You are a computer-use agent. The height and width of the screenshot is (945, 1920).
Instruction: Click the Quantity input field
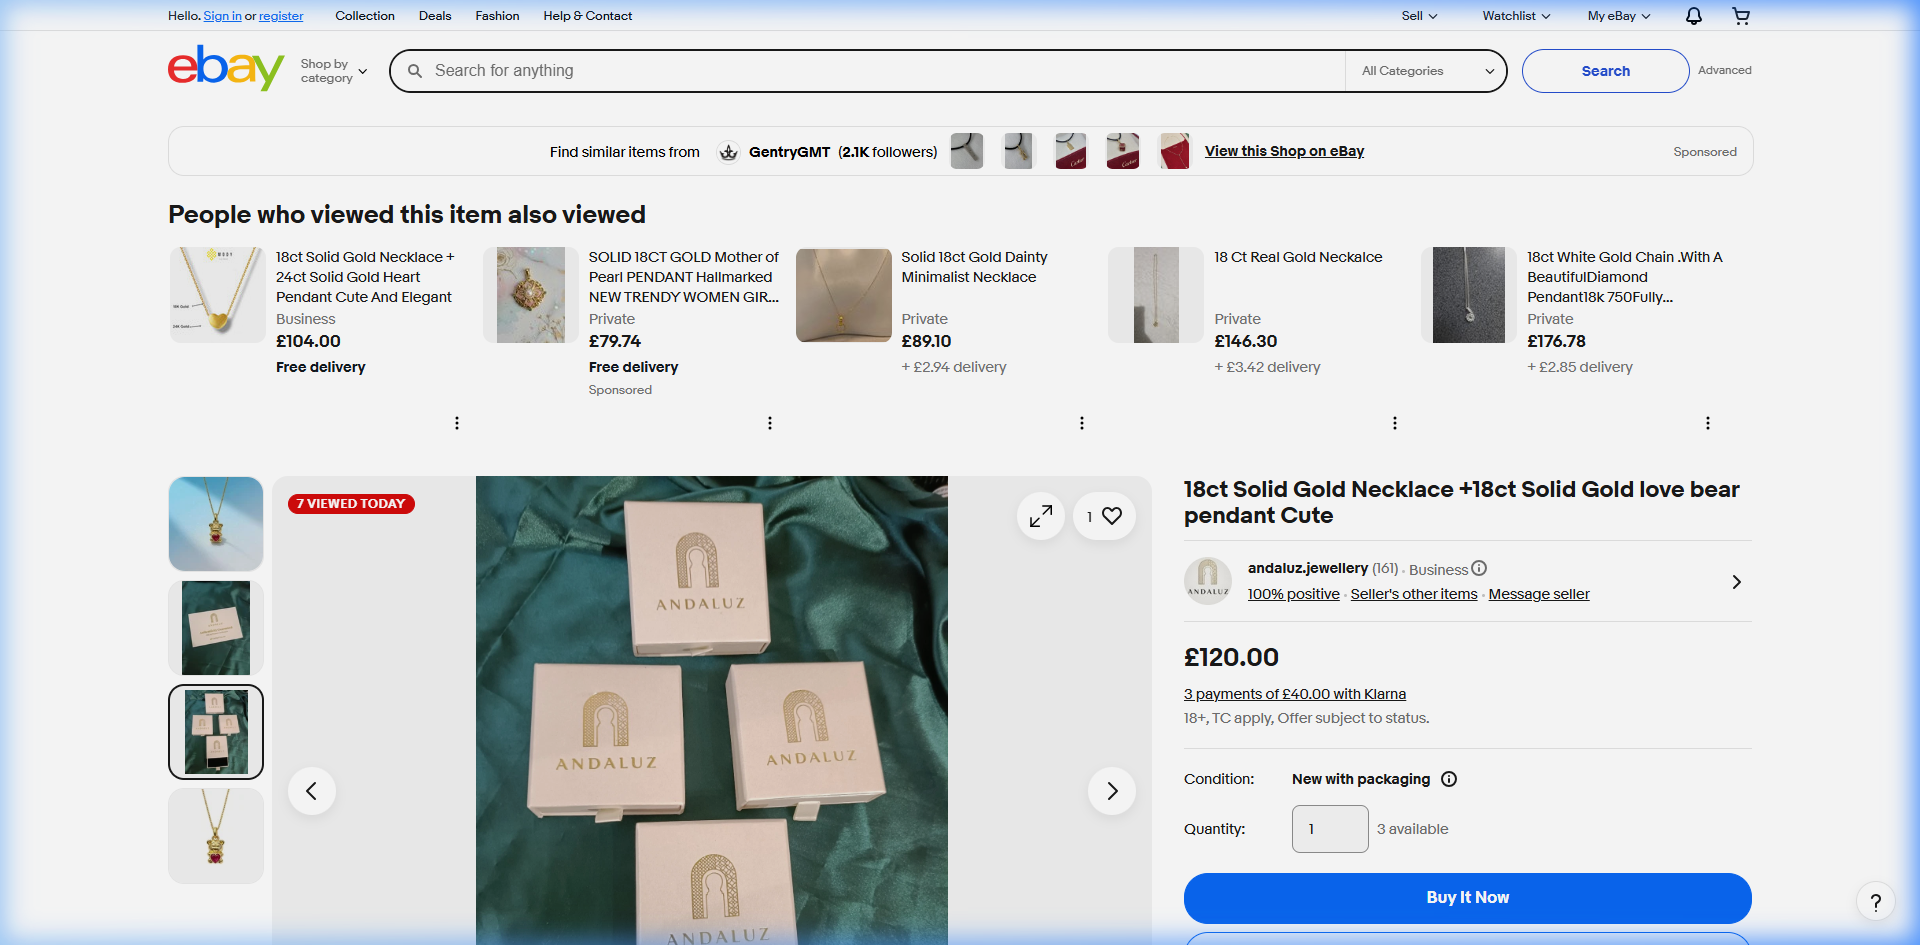tap(1329, 829)
